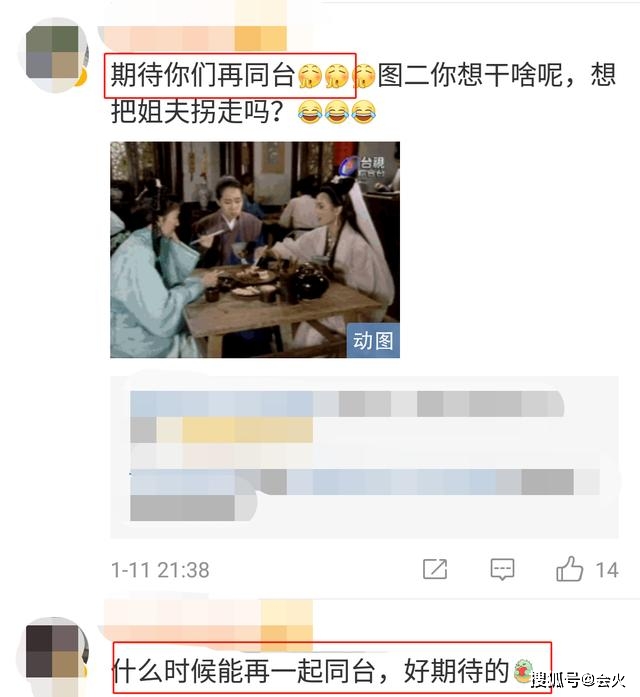Open the blurred nested replies box
Screen dimensions: 640x697
point(364,457)
